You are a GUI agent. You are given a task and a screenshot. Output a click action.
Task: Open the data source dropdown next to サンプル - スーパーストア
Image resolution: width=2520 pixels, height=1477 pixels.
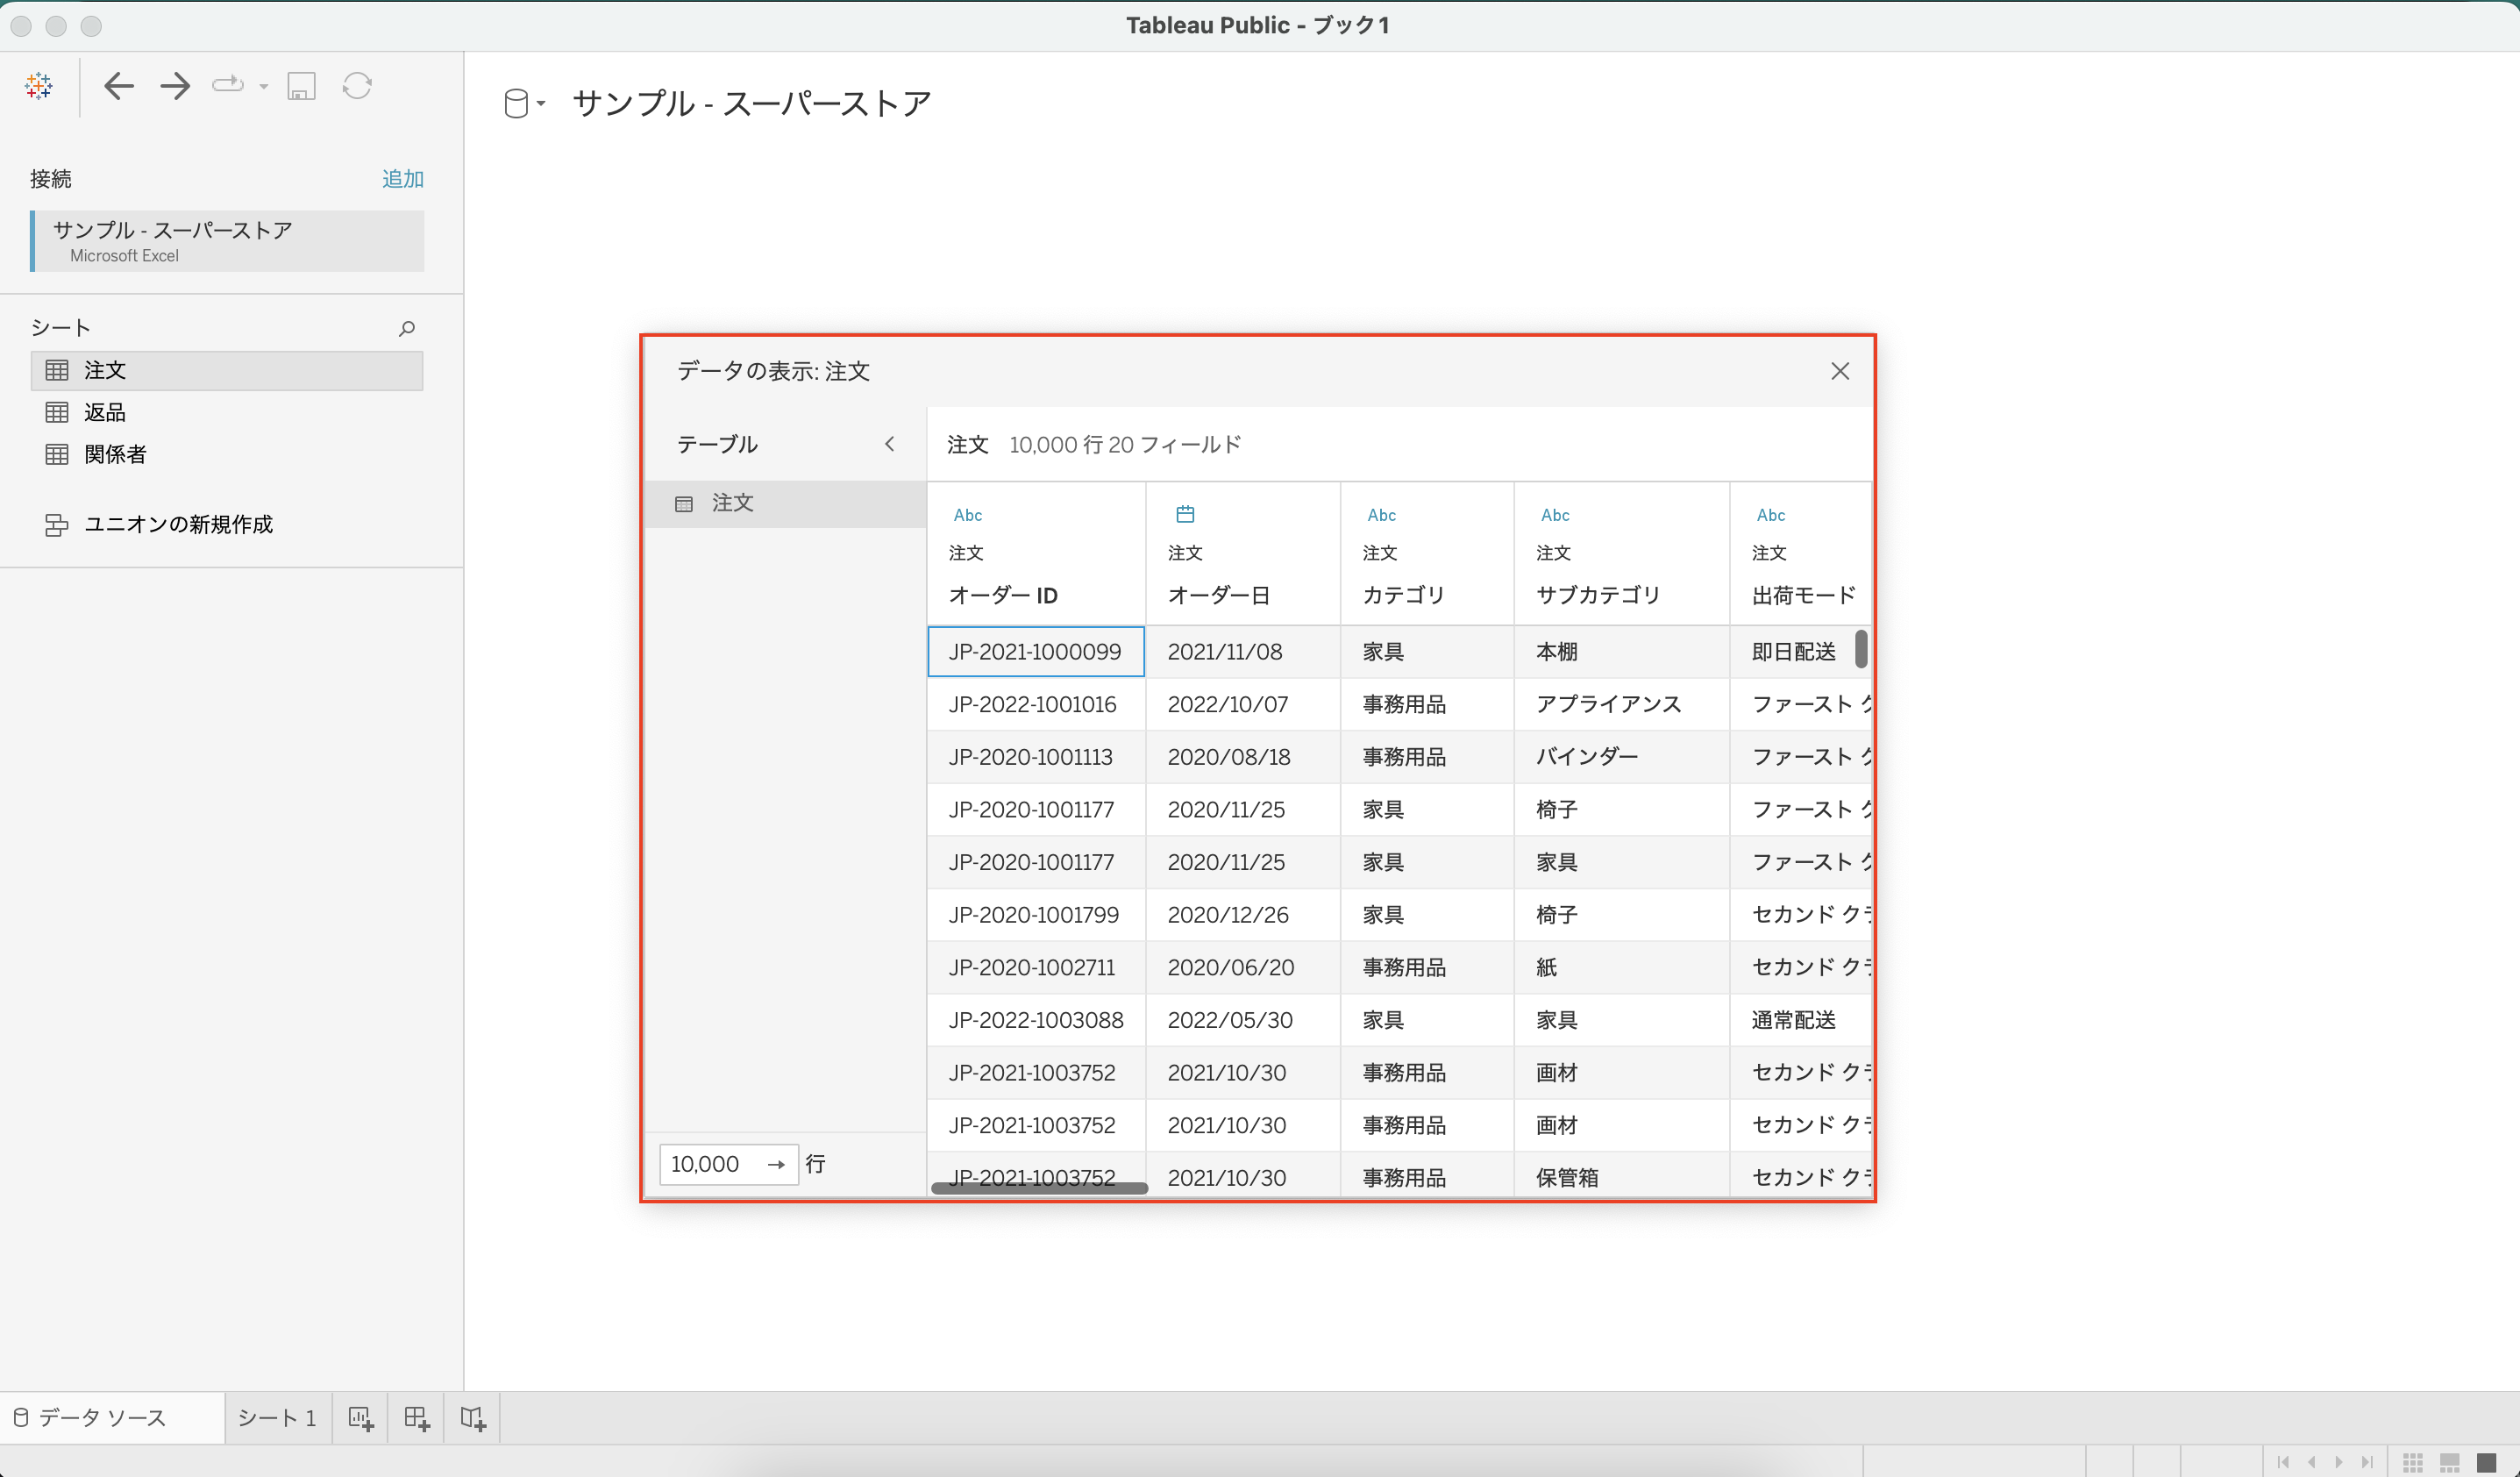[541, 103]
